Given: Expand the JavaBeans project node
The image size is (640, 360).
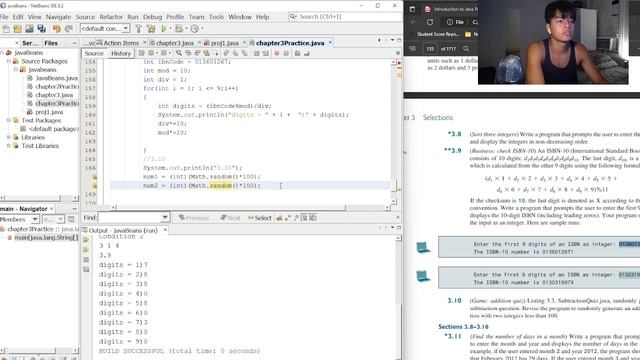Looking at the screenshot, I should point(2,53).
